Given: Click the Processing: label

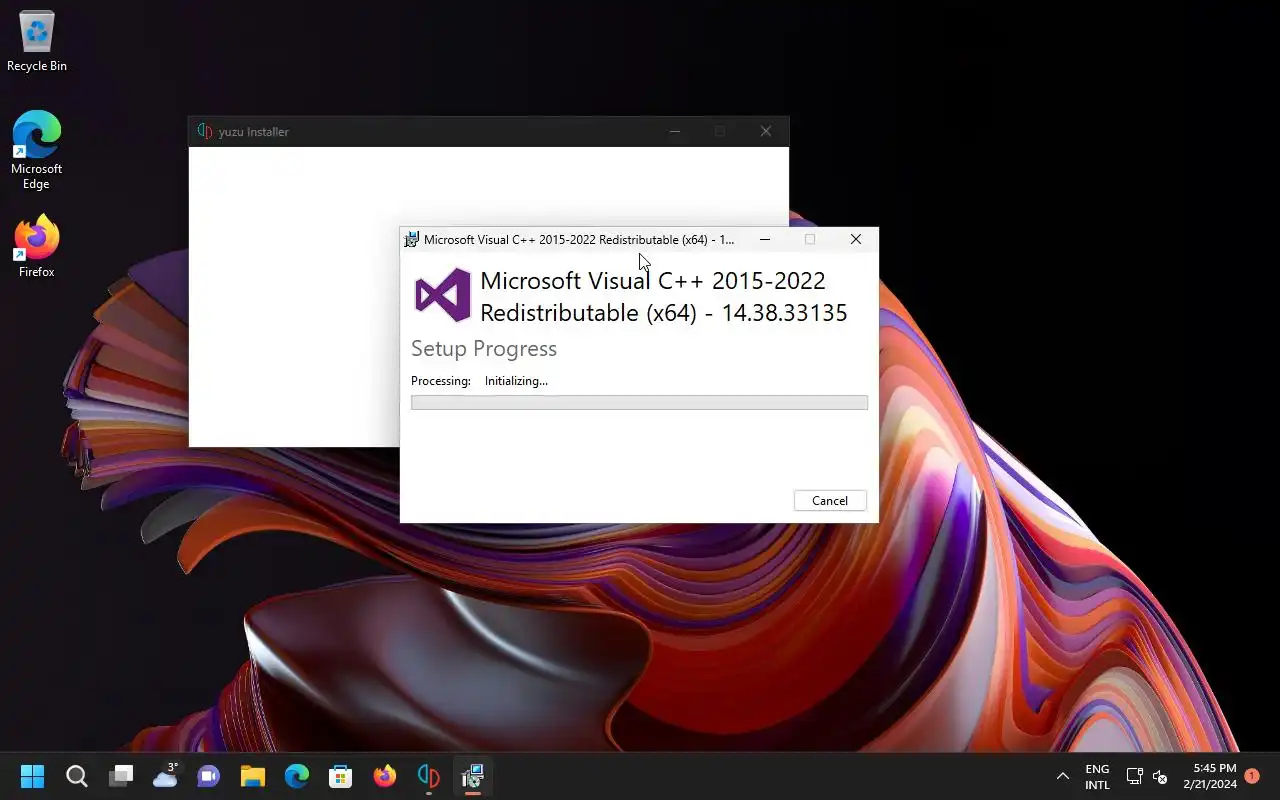Looking at the screenshot, I should tap(441, 381).
